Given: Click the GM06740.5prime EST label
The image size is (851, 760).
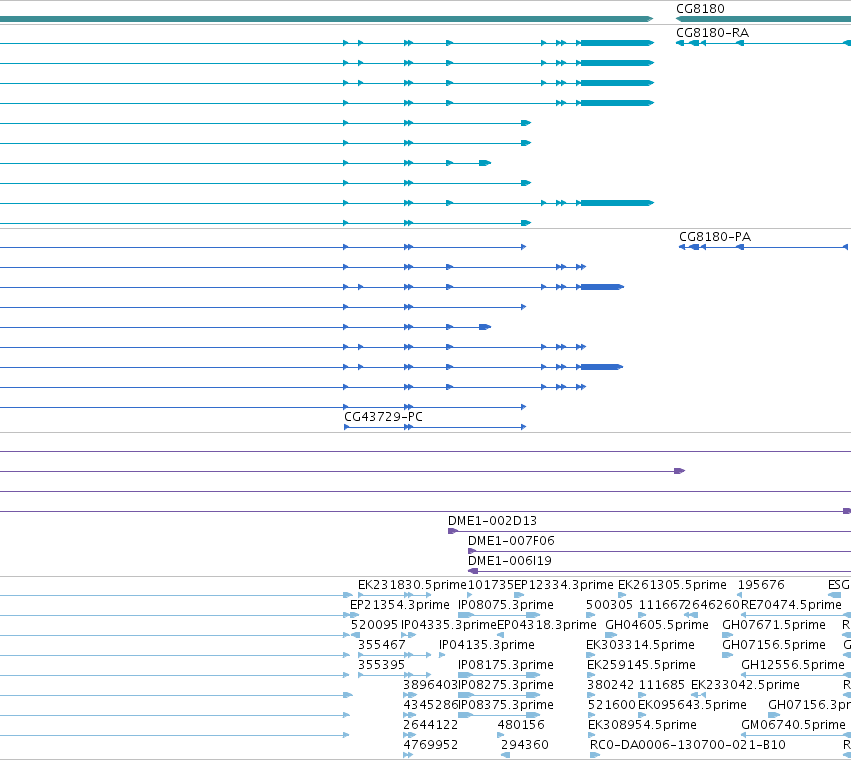Looking at the screenshot, I should coord(793,725).
